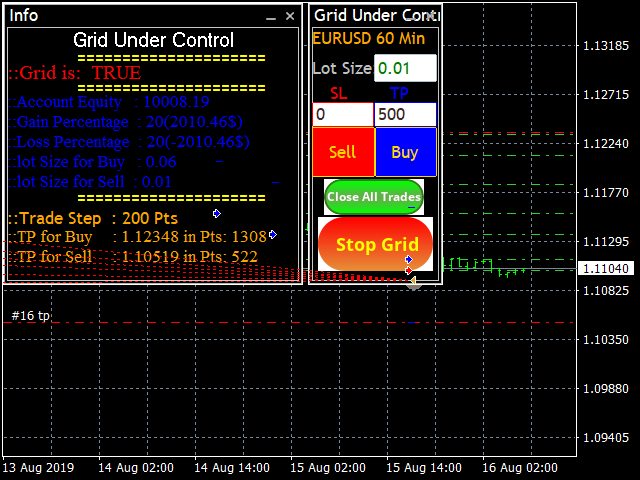Viewport: 640px width, 480px height.
Task: Click the SL label above the stop-loss field
Action: [339, 94]
